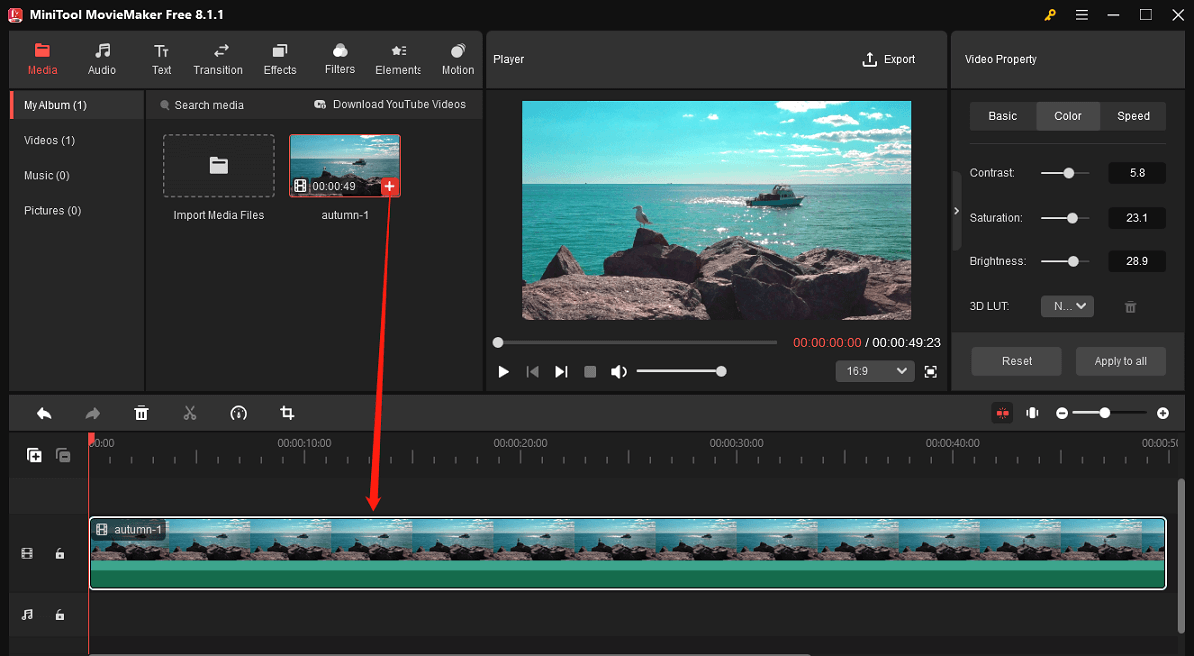Viewport: 1194px width, 656px height.
Task: Go to previous frame
Action: point(532,372)
